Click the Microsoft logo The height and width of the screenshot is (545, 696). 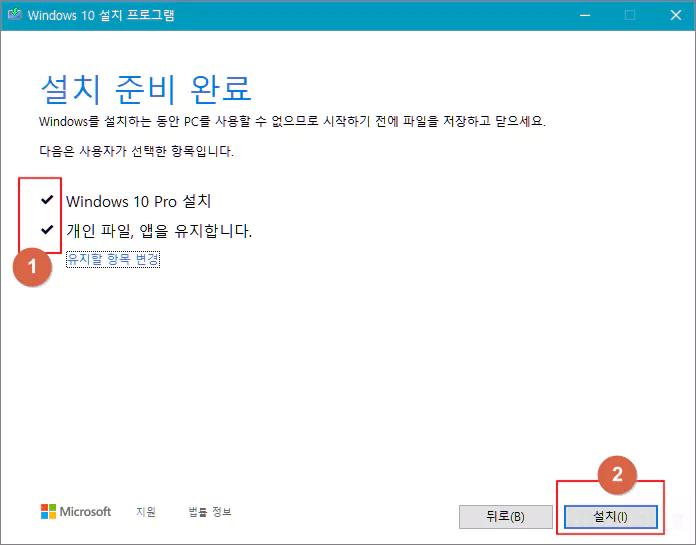click(x=76, y=512)
